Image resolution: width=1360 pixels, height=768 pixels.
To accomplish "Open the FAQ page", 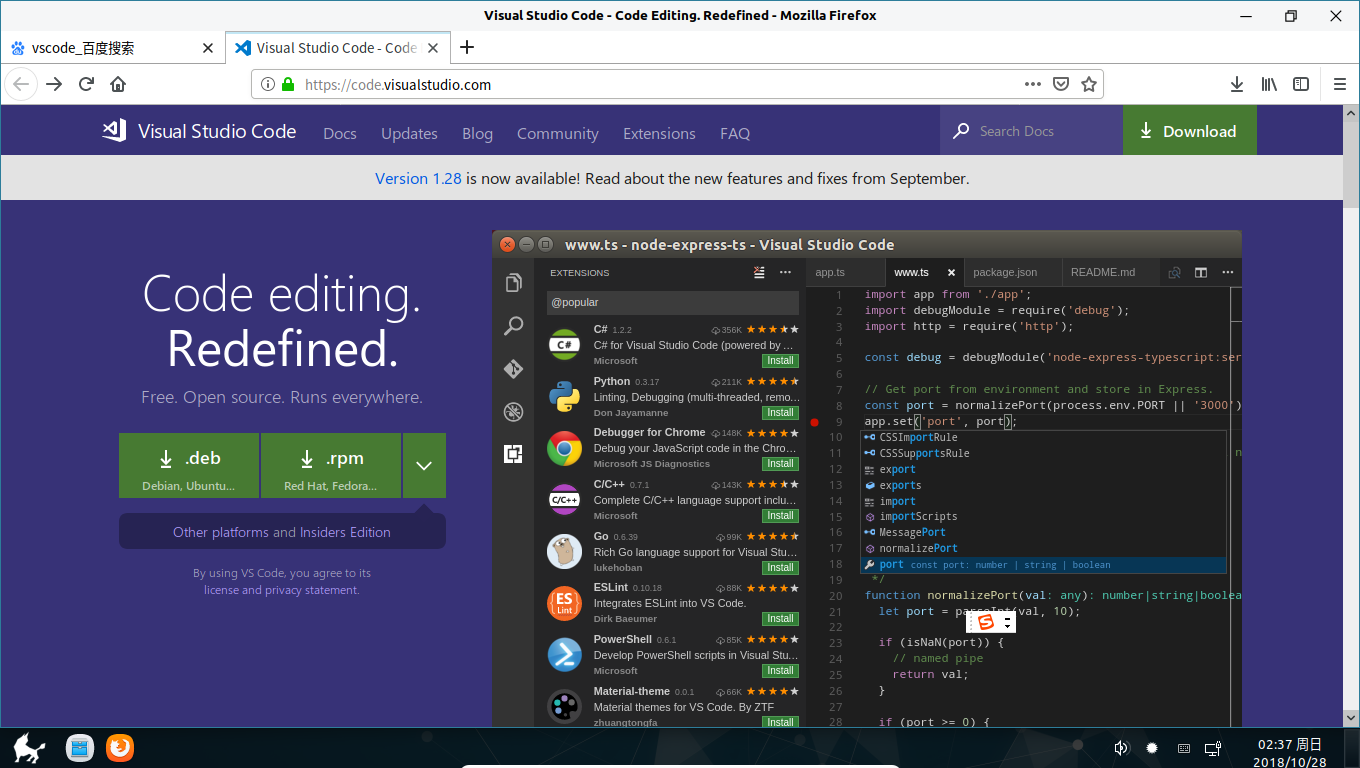I will pos(735,133).
